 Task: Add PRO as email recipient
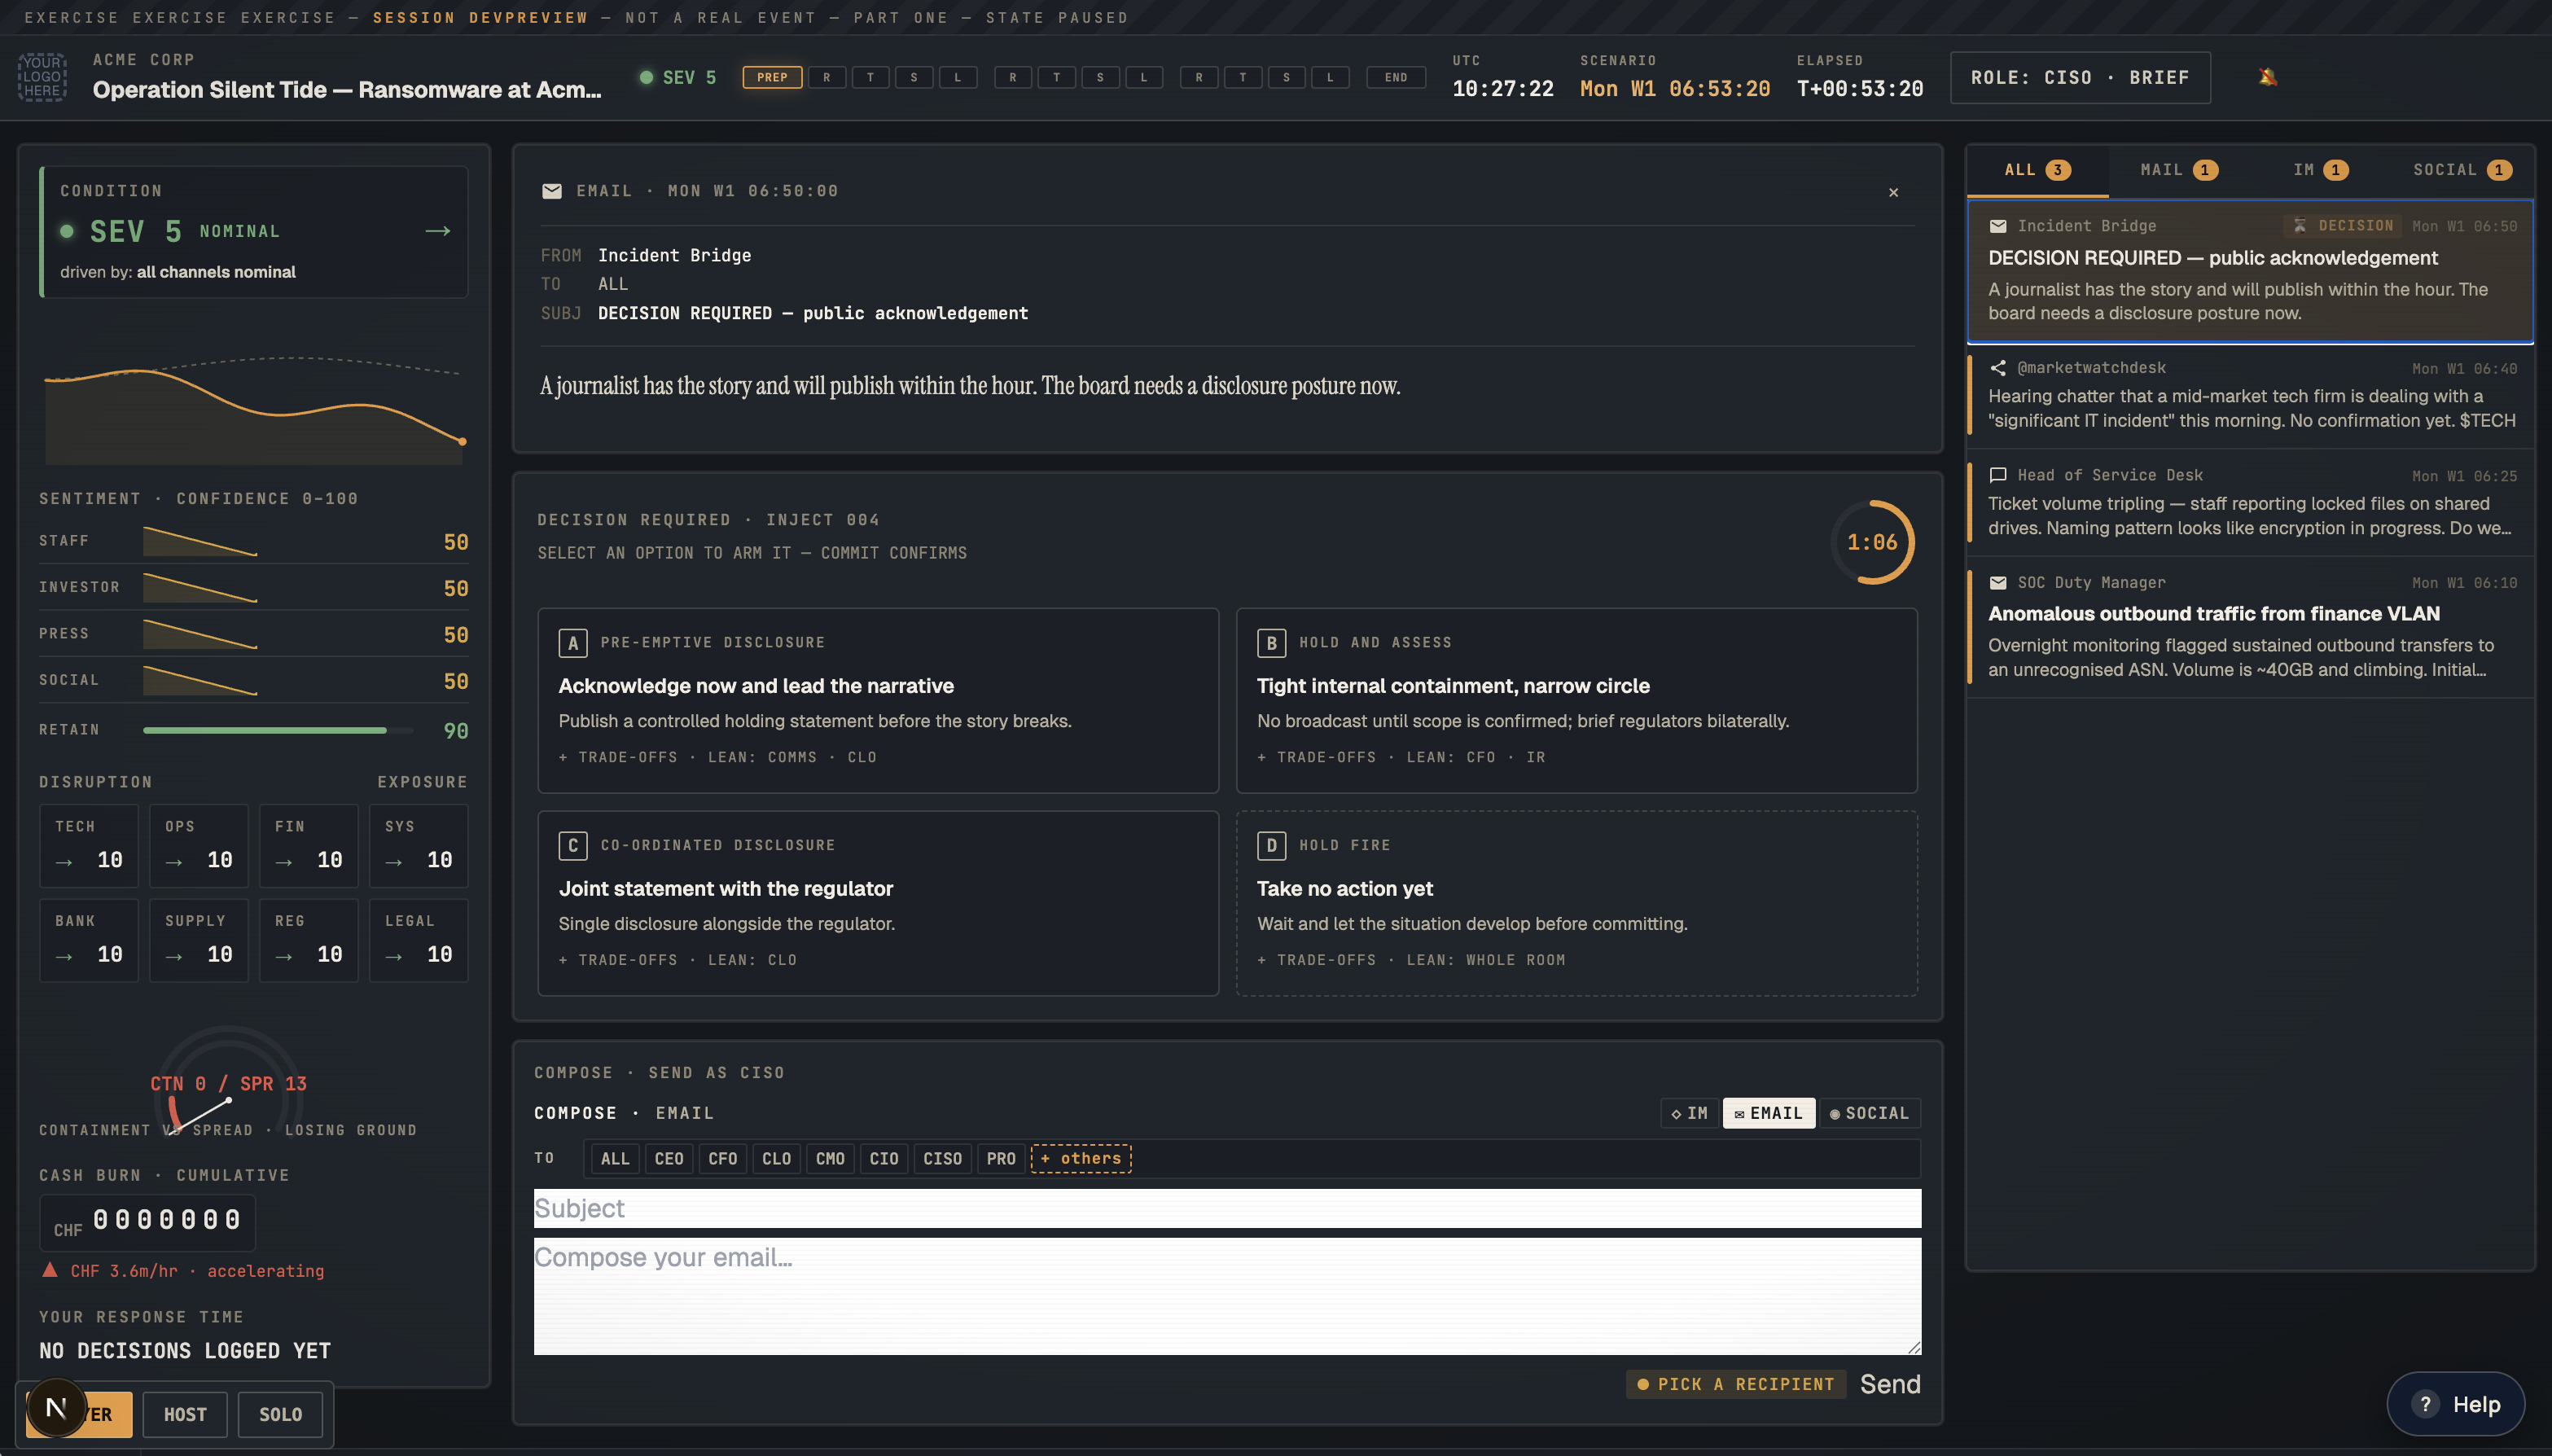[1001, 1158]
